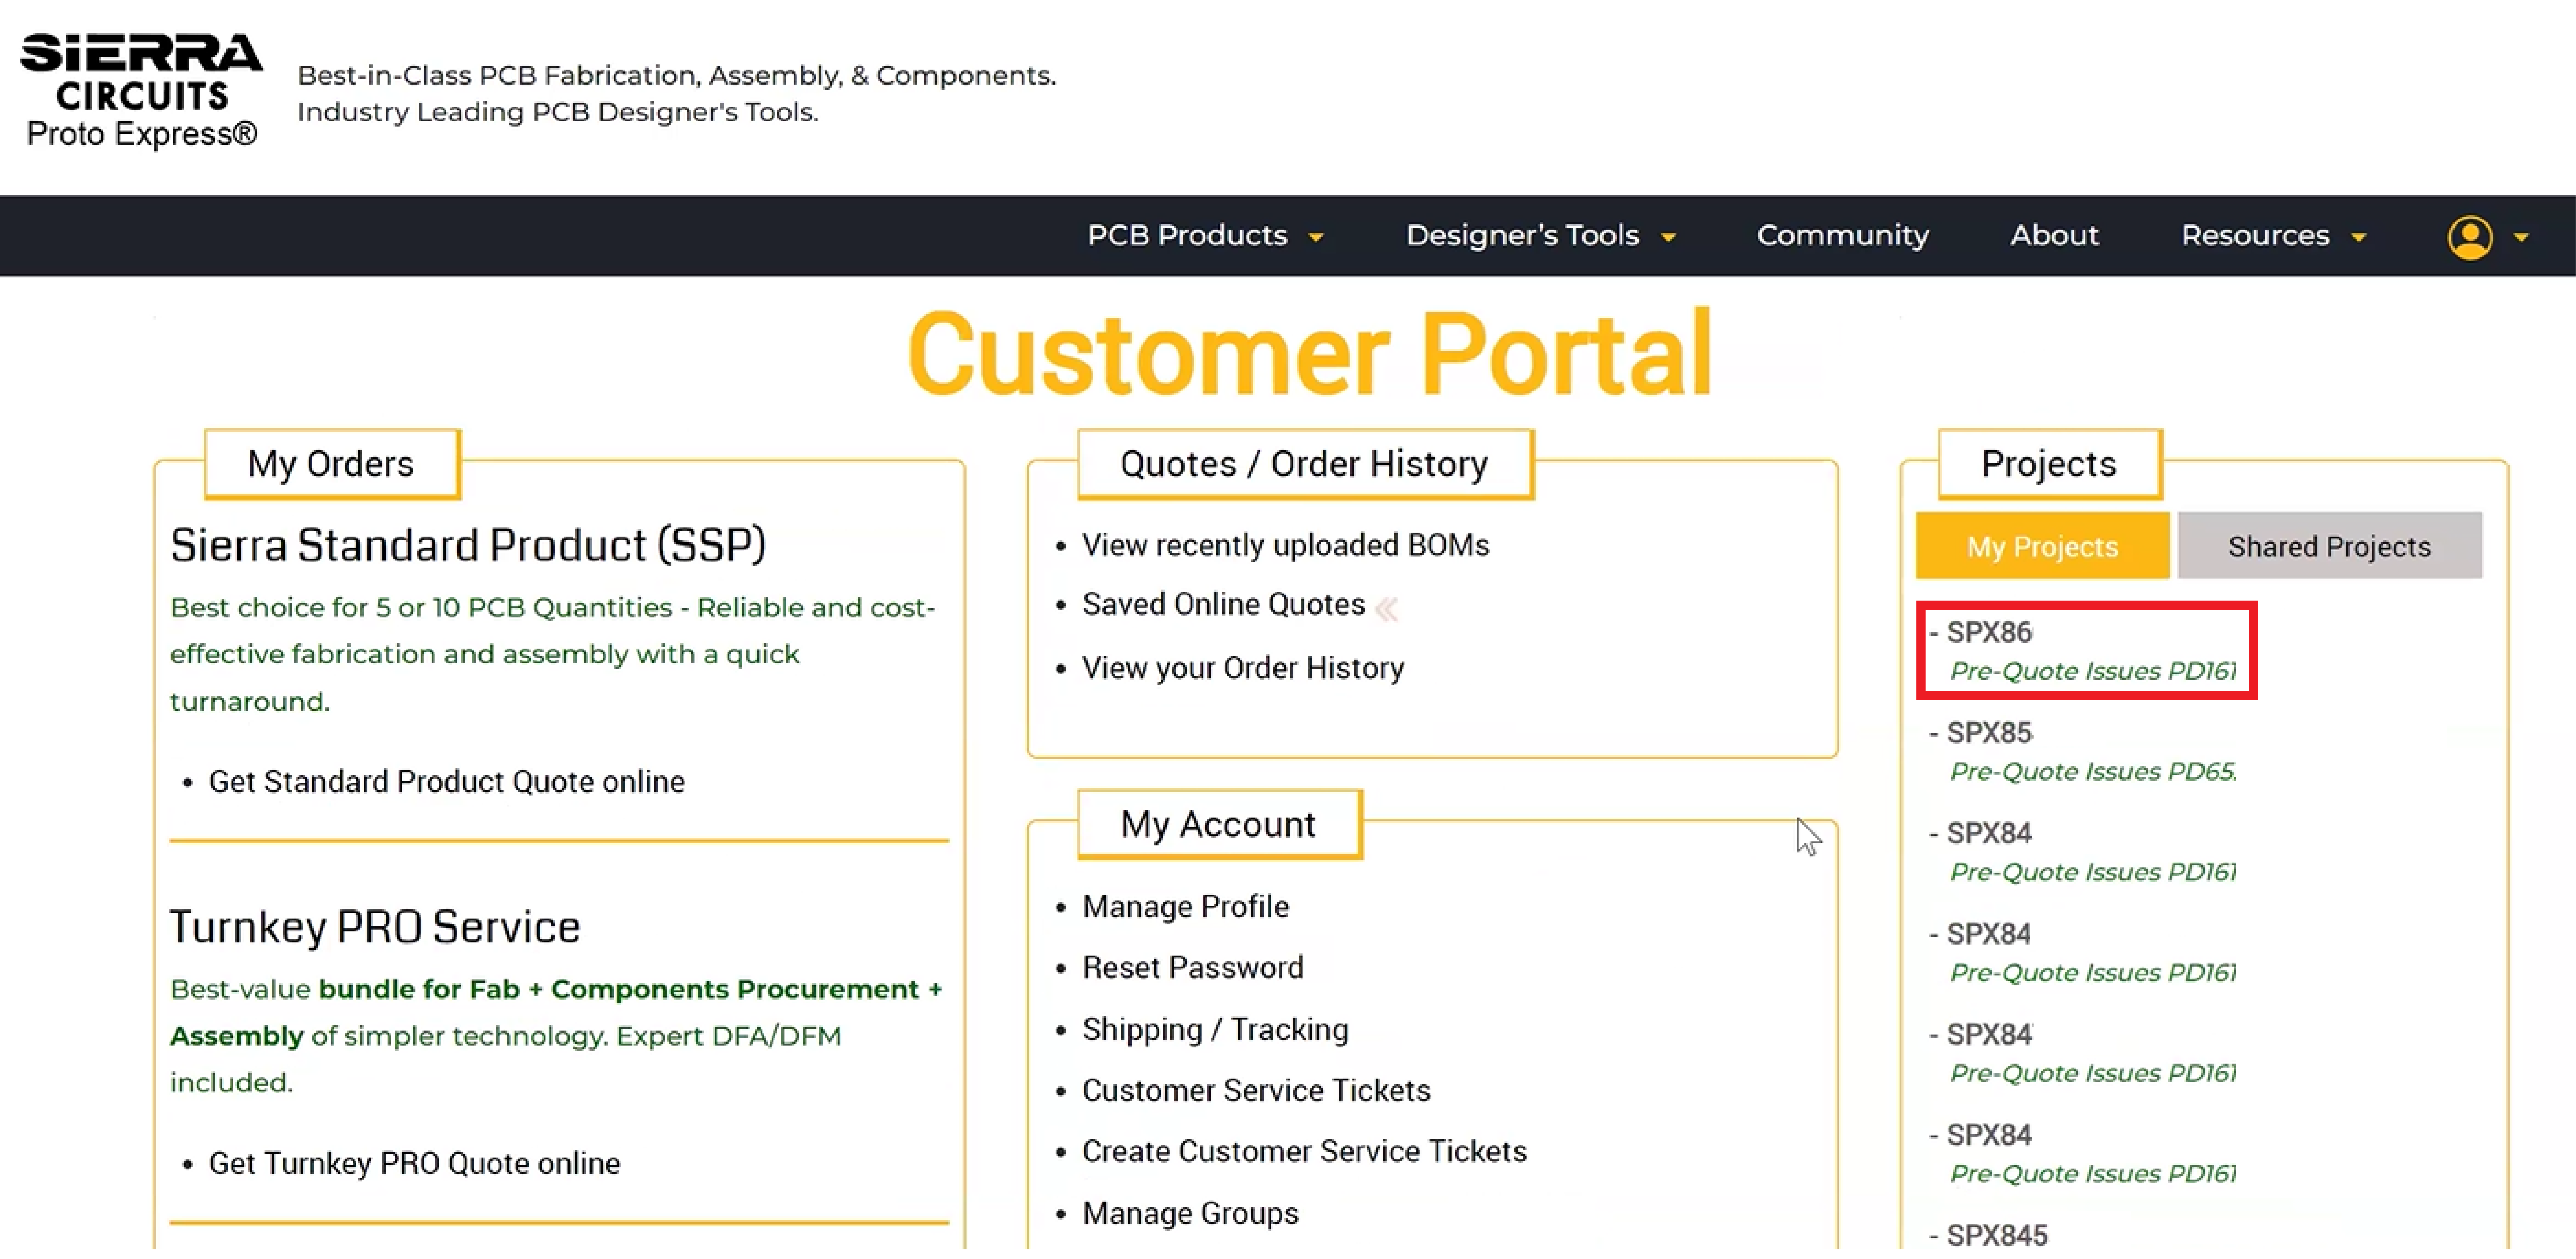Click the Sierra Standard Product (SSP) title
The image size is (2576, 1259).
pyautogui.click(x=468, y=546)
